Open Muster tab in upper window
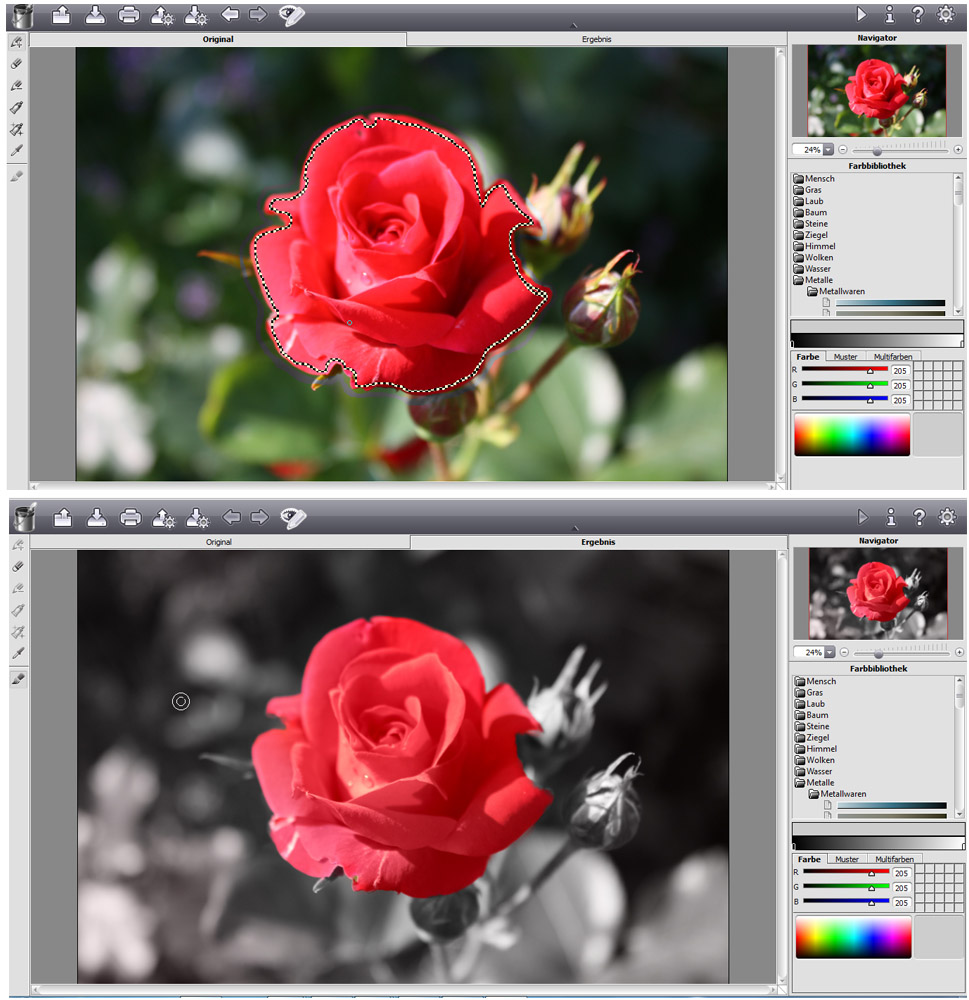This screenshot has width=969, height=1000. [x=845, y=357]
